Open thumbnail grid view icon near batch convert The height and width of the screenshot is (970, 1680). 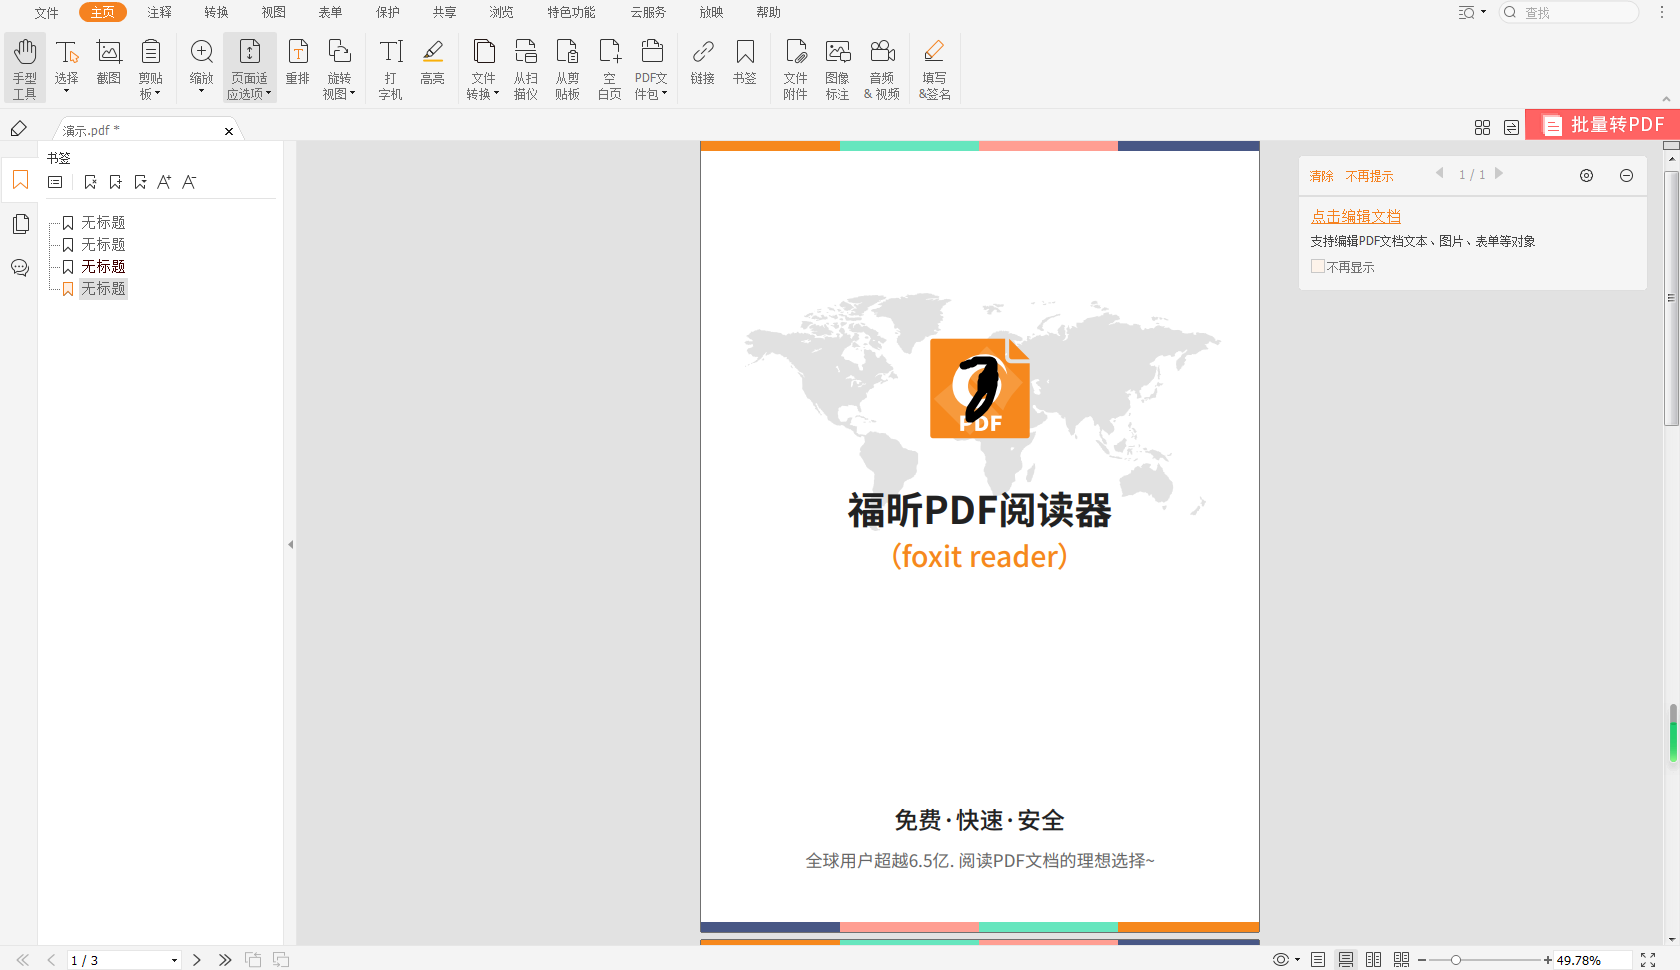click(1482, 127)
